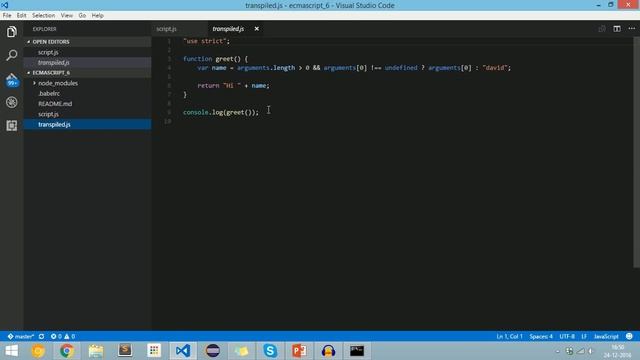The height and width of the screenshot is (360, 640).
Task: Click the console.log(greet()) line
Action: (221, 112)
